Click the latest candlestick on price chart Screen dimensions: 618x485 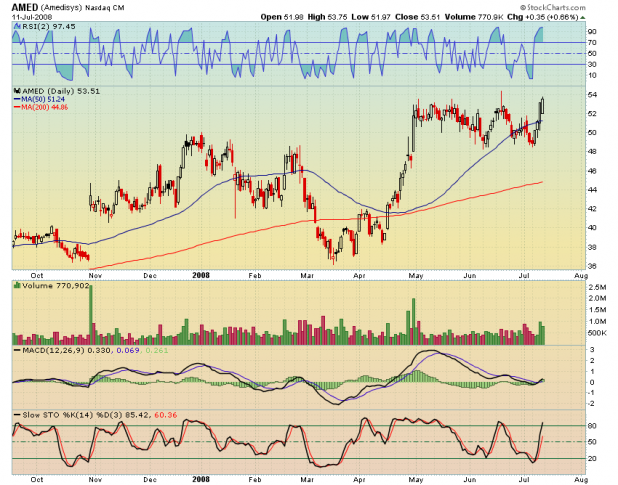(x=543, y=106)
